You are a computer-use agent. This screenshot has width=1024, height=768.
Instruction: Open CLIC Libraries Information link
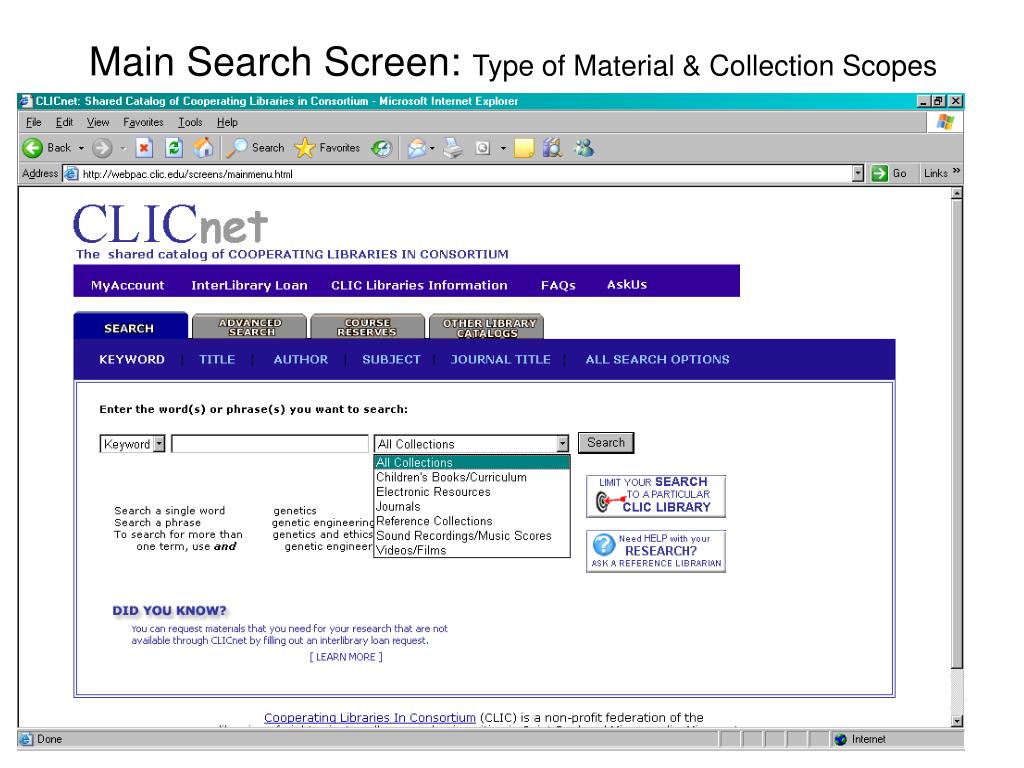419,285
